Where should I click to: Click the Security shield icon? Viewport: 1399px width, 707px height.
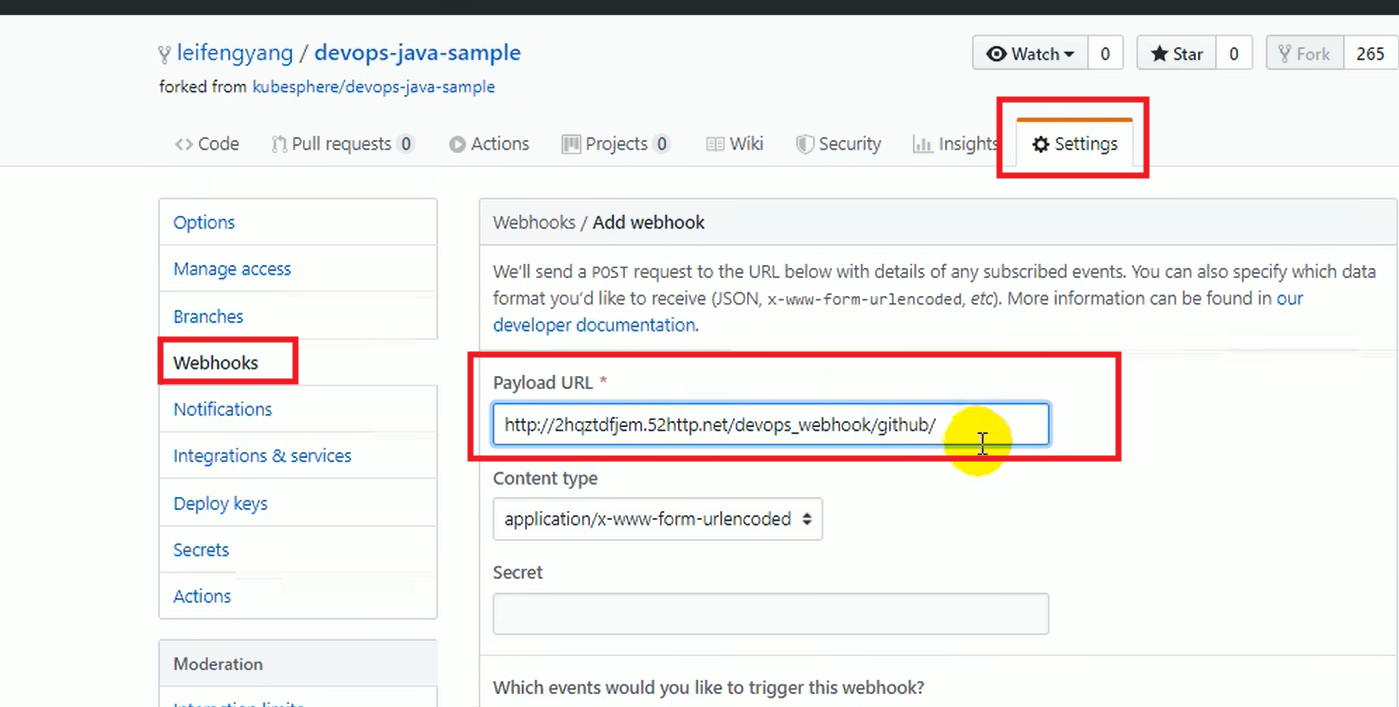(804, 144)
